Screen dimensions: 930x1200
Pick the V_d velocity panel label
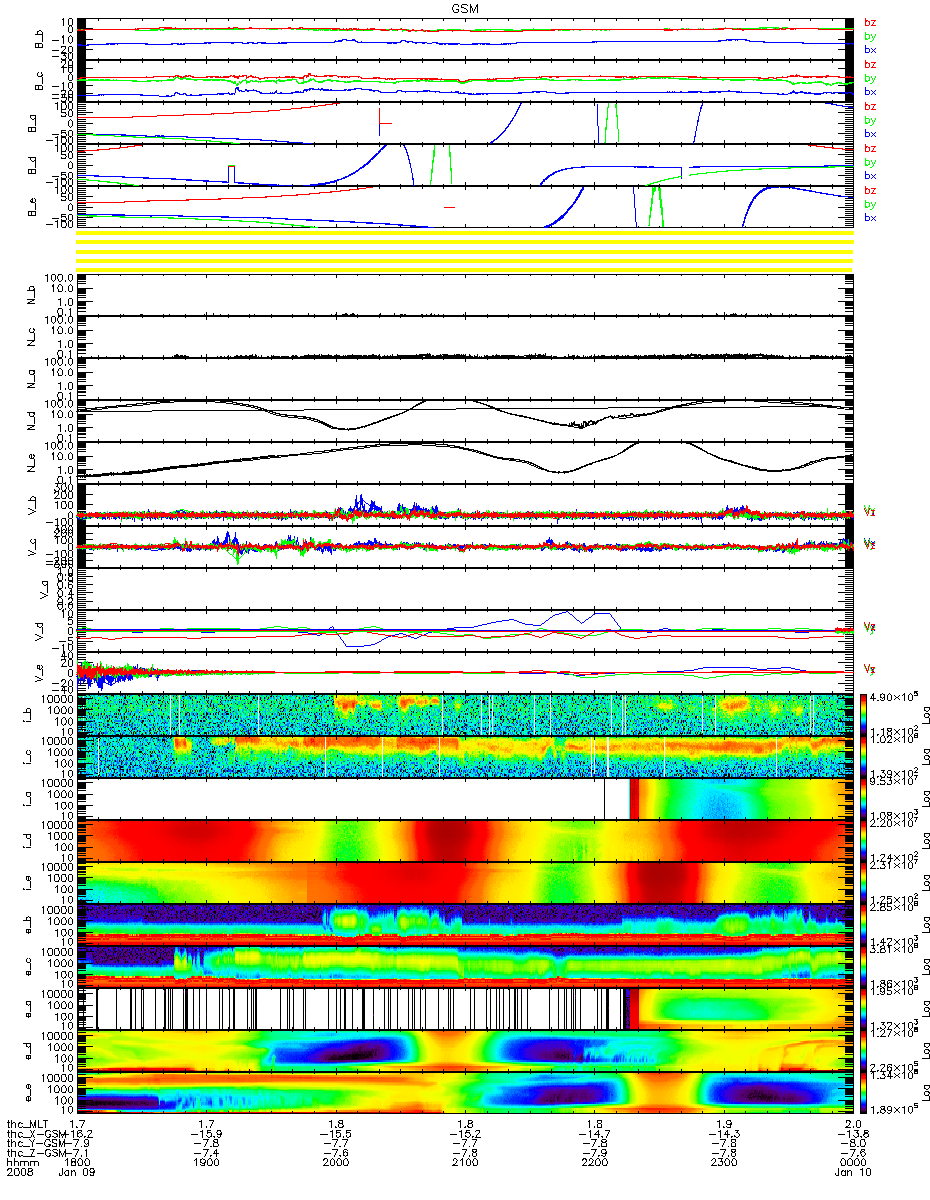click(41, 631)
